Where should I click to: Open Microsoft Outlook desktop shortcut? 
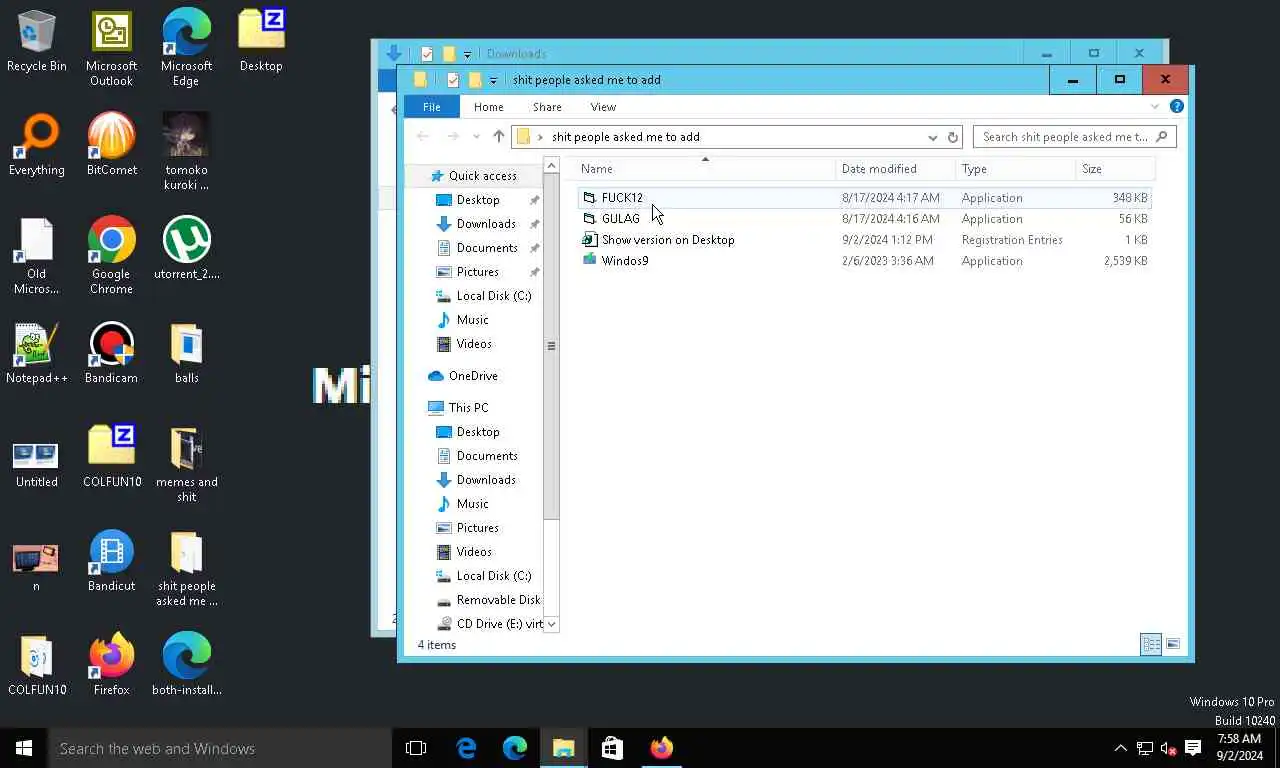click(x=111, y=48)
